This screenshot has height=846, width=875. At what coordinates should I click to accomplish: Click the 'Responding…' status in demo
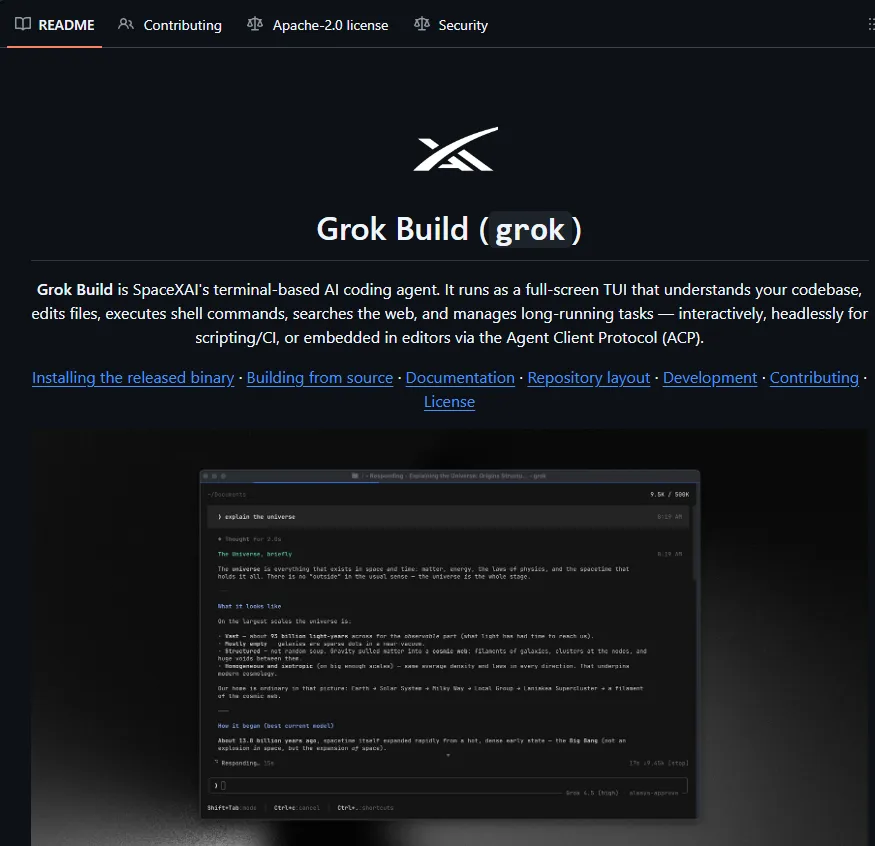[x=240, y=763]
